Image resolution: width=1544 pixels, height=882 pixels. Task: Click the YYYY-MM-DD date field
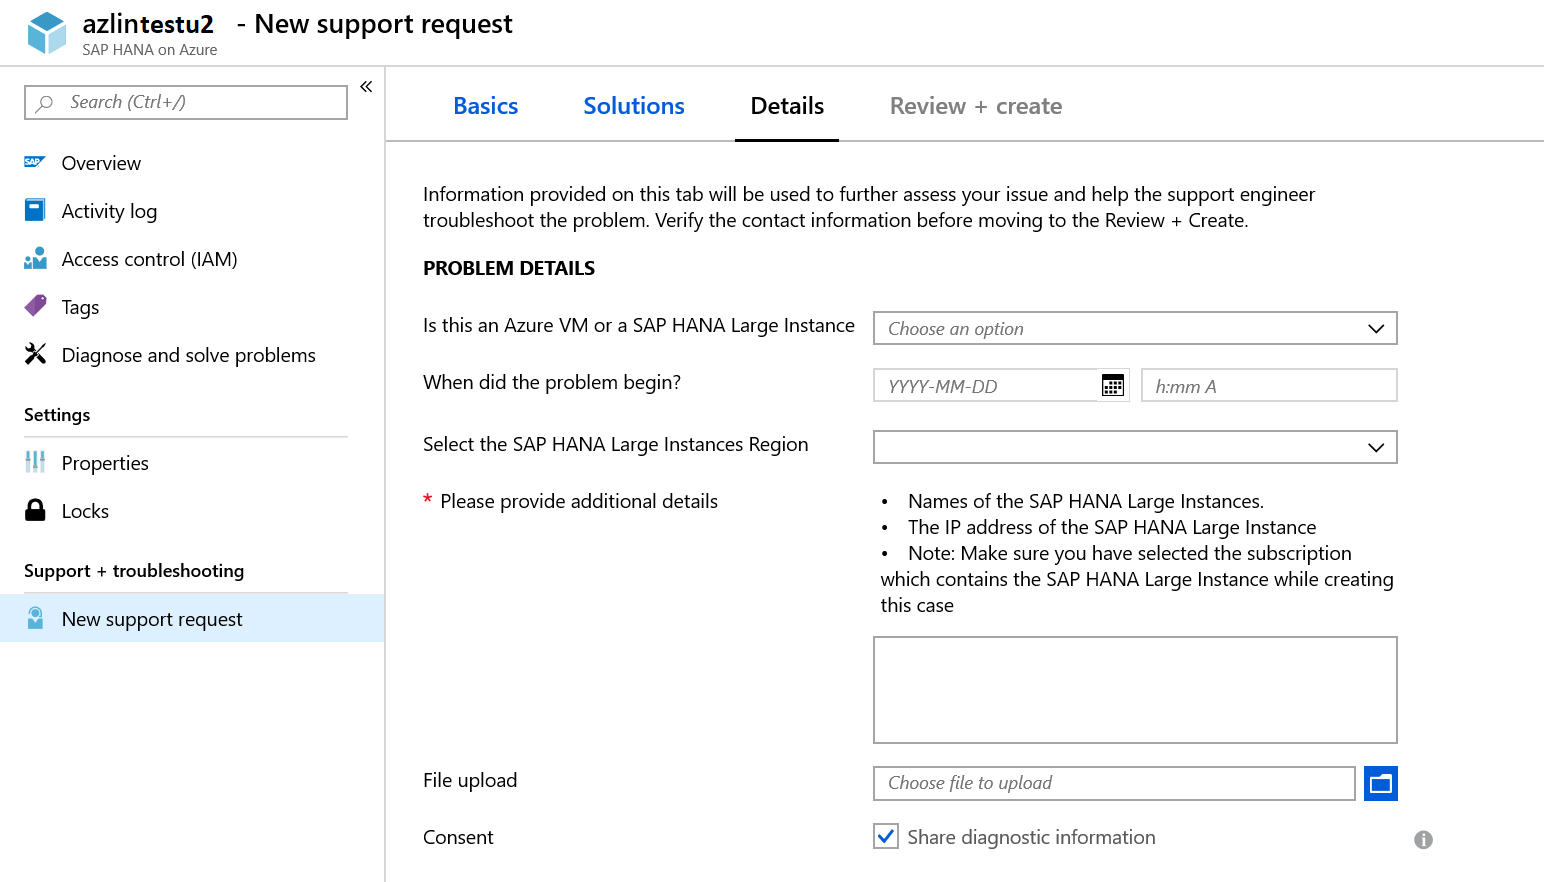(1001, 385)
